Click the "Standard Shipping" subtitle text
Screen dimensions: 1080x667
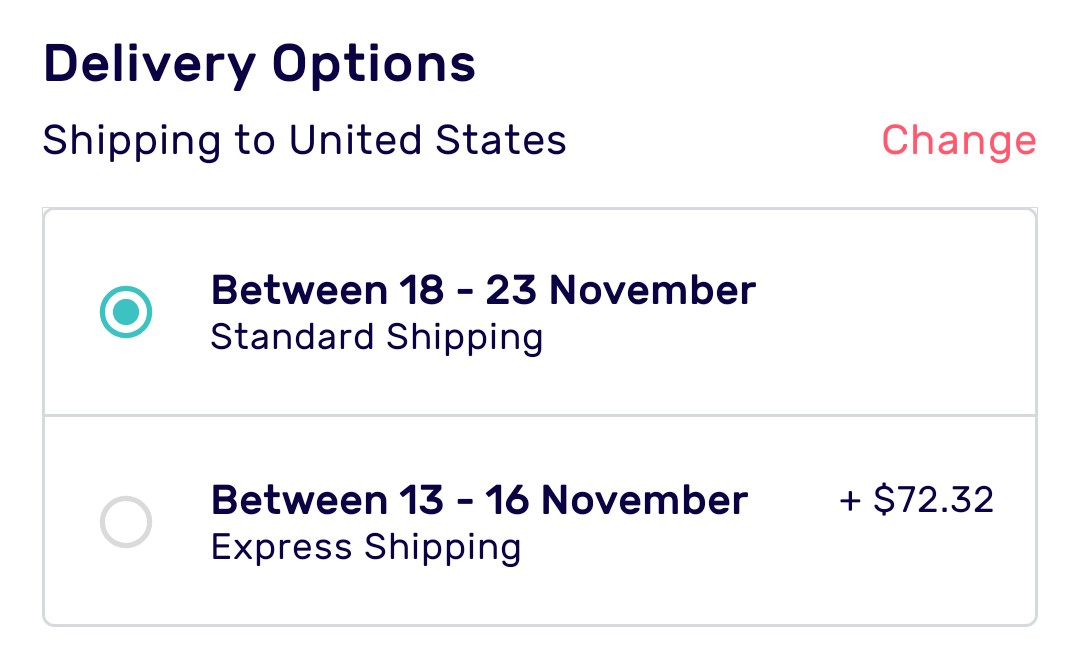(x=376, y=337)
